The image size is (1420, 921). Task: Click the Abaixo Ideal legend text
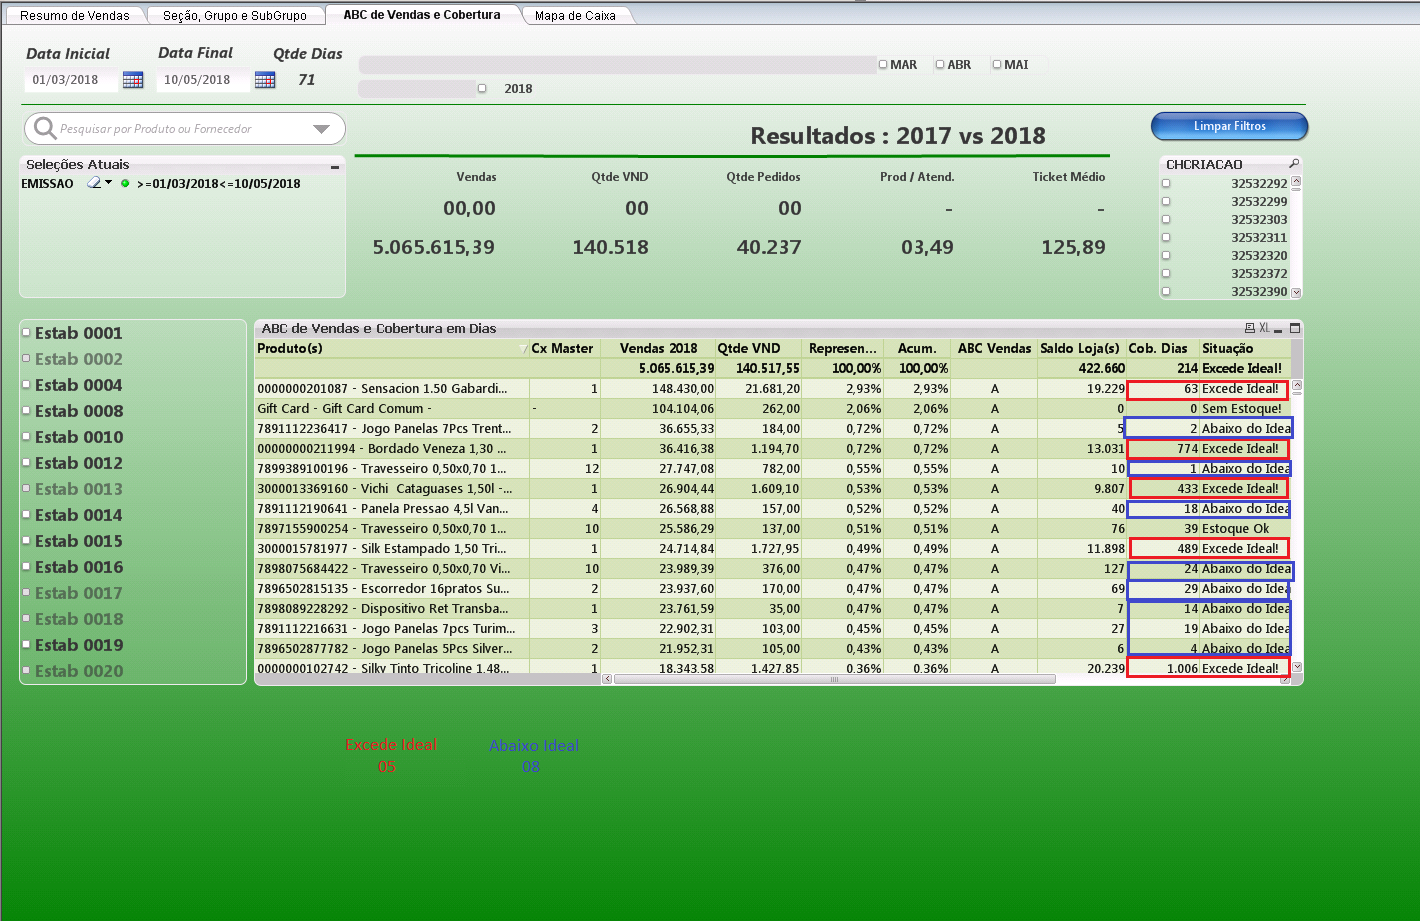[x=534, y=746]
